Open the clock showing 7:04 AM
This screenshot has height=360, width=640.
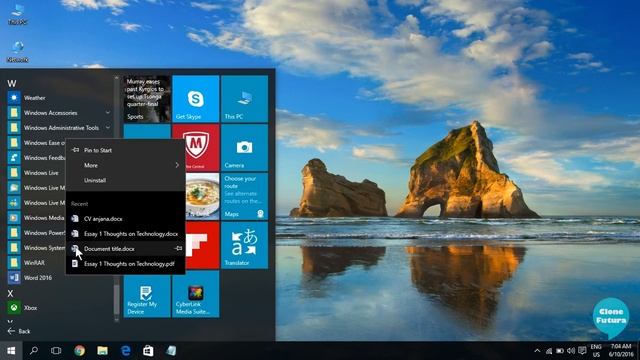(x=621, y=351)
